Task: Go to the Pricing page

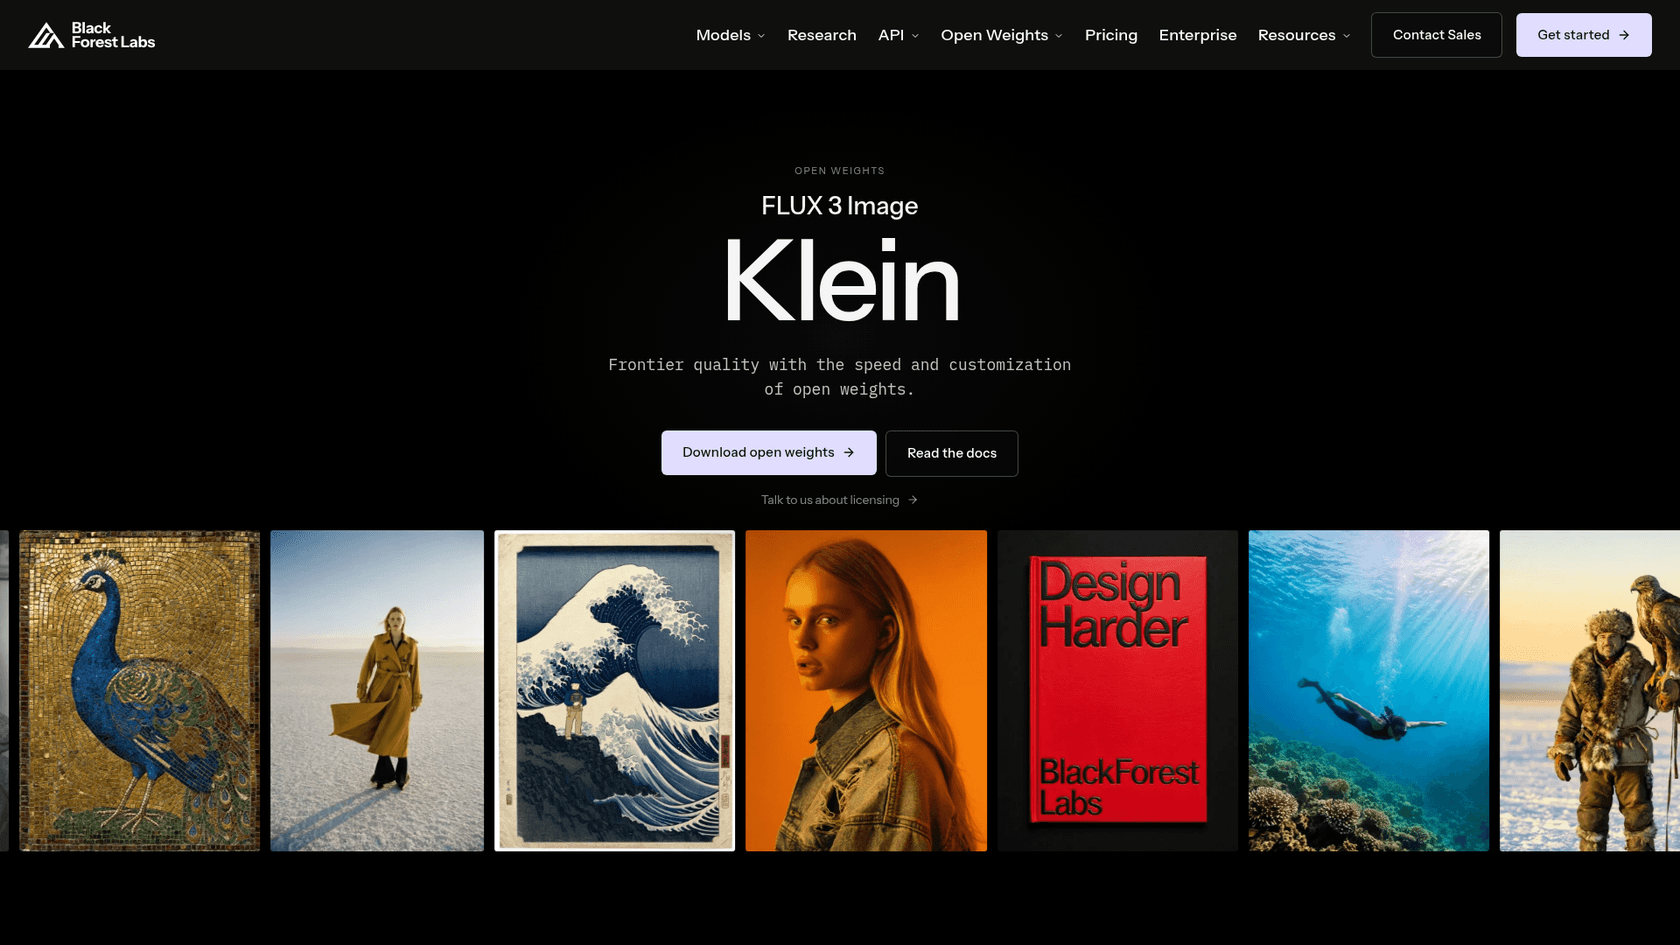Action: coord(1111,35)
